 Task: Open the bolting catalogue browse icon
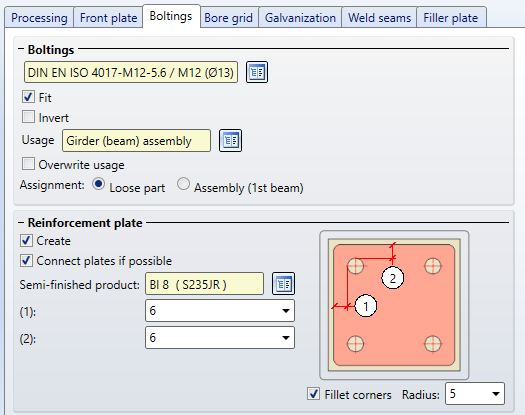click(257, 72)
